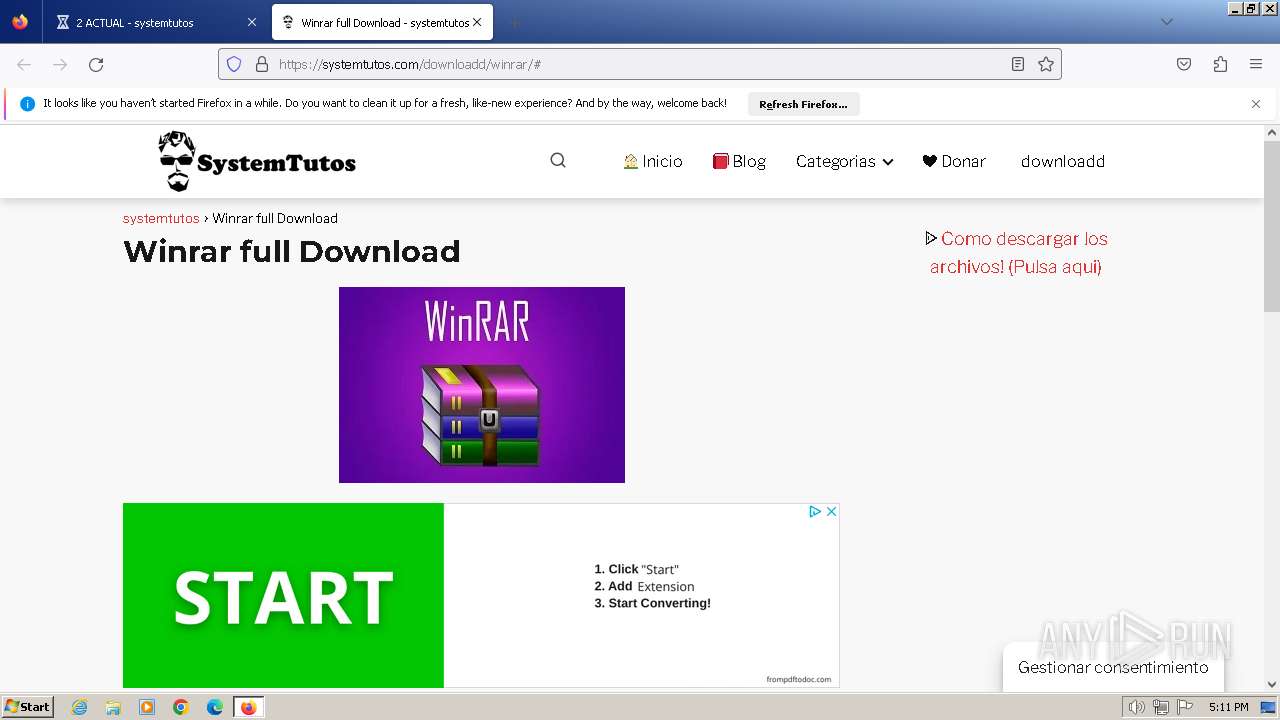
Task: Close the ad with its X icon
Action: click(831, 511)
